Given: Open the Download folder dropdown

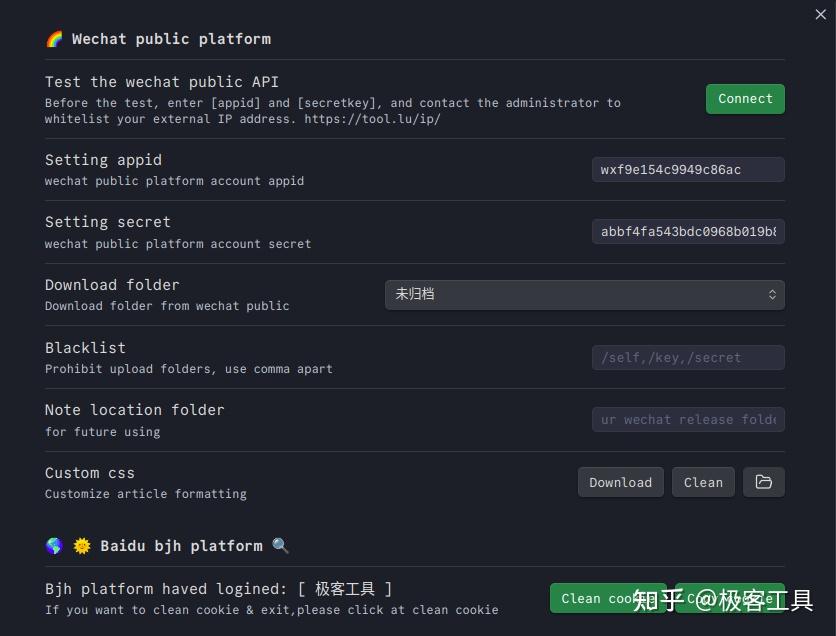Looking at the screenshot, I should (x=584, y=294).
